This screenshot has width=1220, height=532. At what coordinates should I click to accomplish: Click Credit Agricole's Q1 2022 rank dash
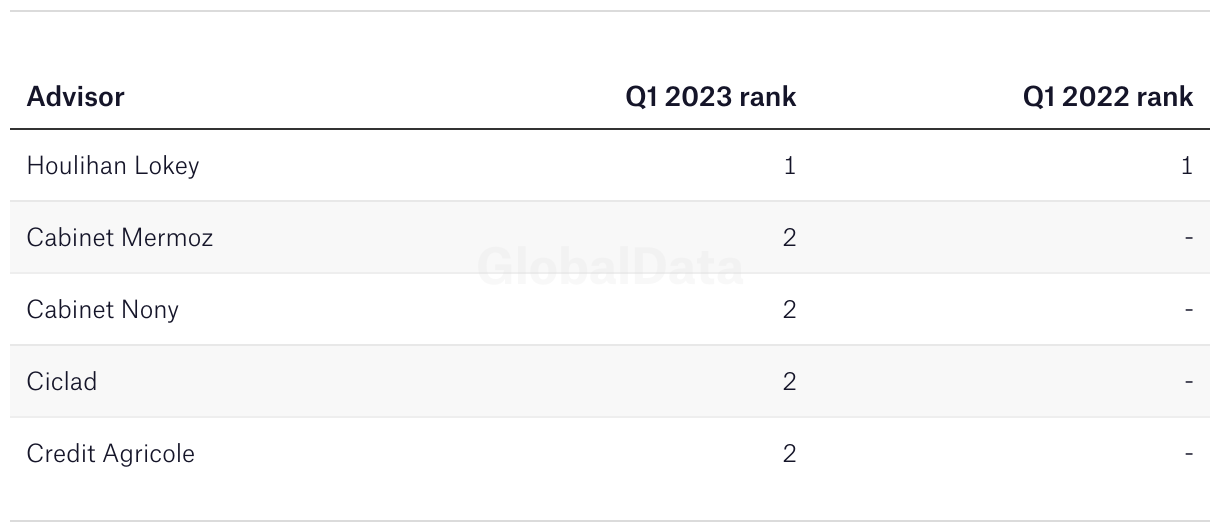1189,454
